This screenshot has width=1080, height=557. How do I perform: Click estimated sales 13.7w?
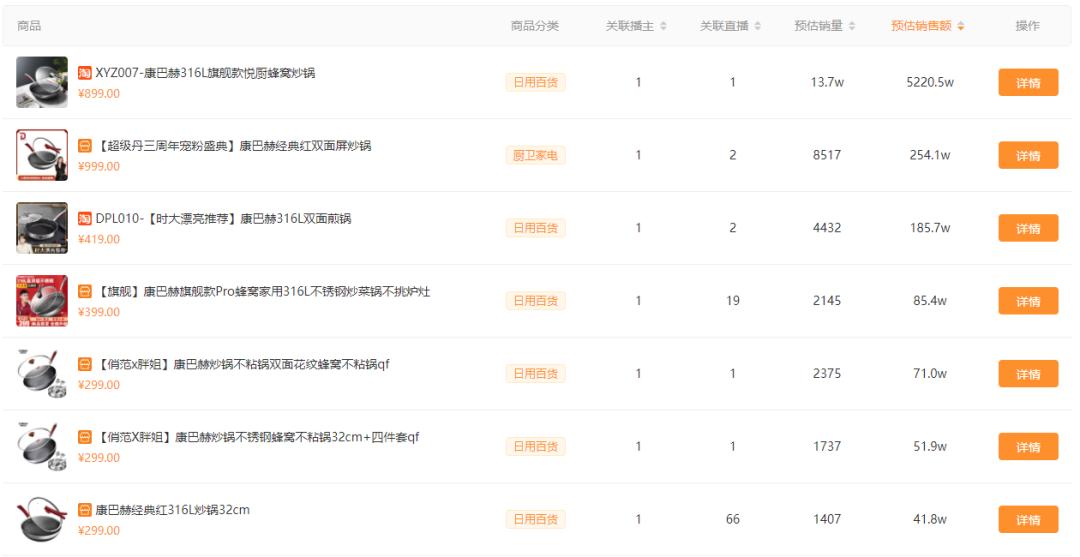point(827,83)
